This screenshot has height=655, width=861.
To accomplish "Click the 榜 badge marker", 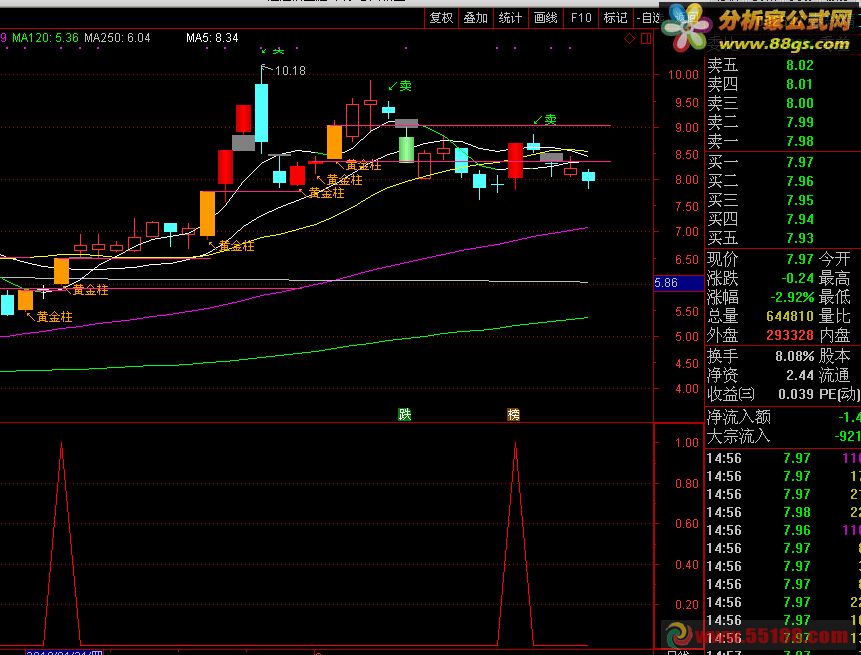I will pos(513,414).
